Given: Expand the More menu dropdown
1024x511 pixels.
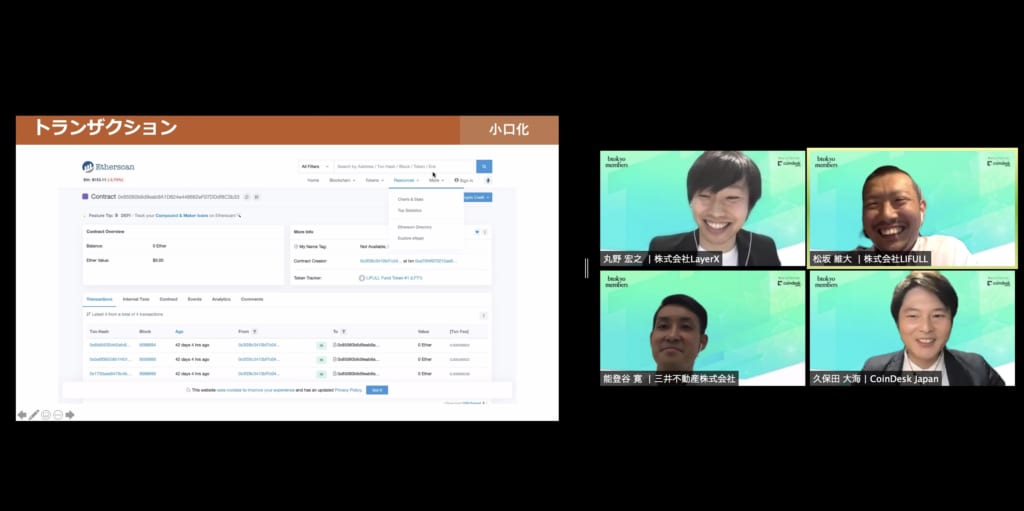Looking at the screenshot, I should (436, 180).
